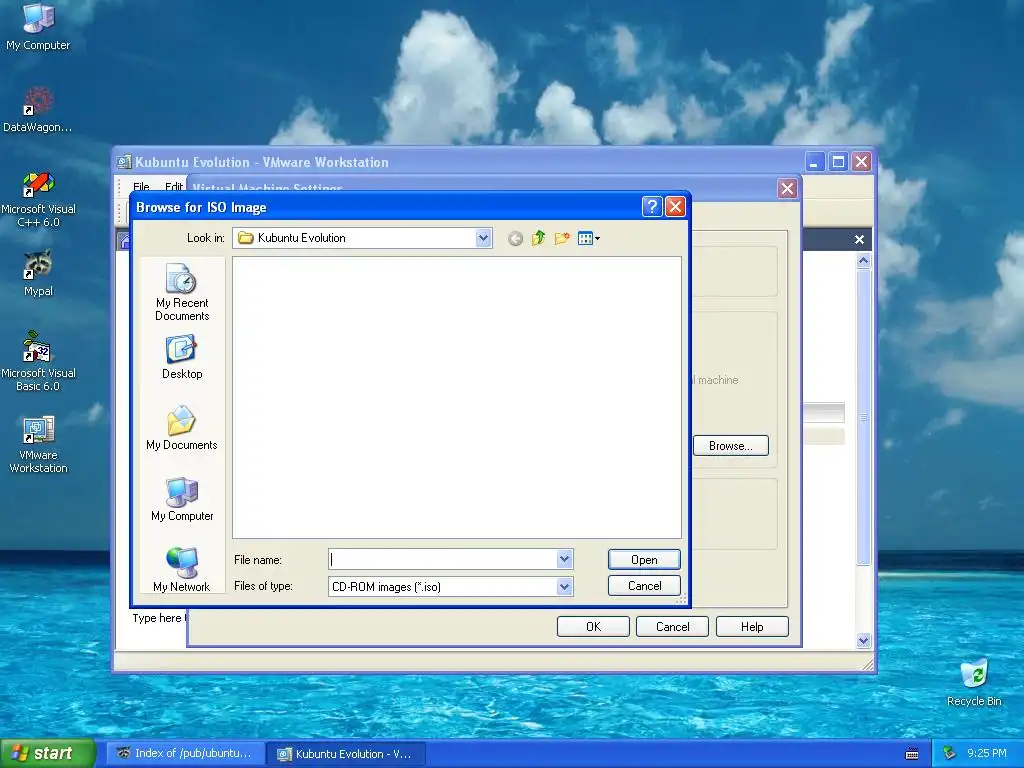Expand the File name dropdown arrow

[x=565, y=559]
